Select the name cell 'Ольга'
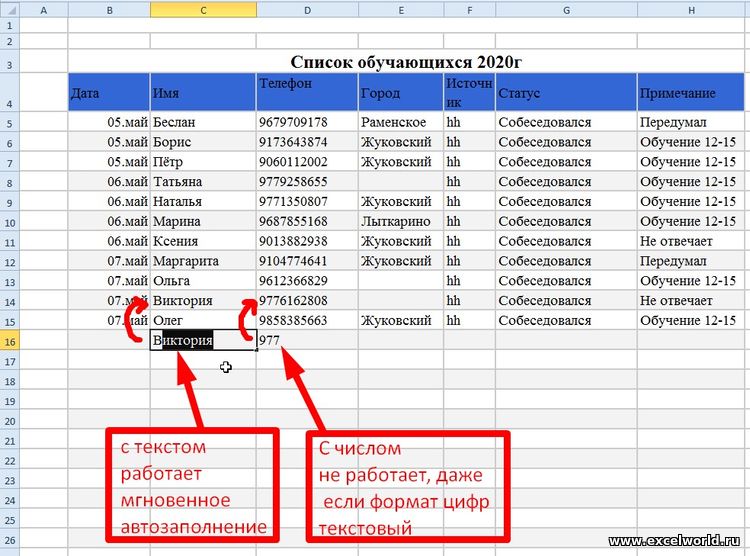This screenshot has width=750, height=556. coord(203,281)
